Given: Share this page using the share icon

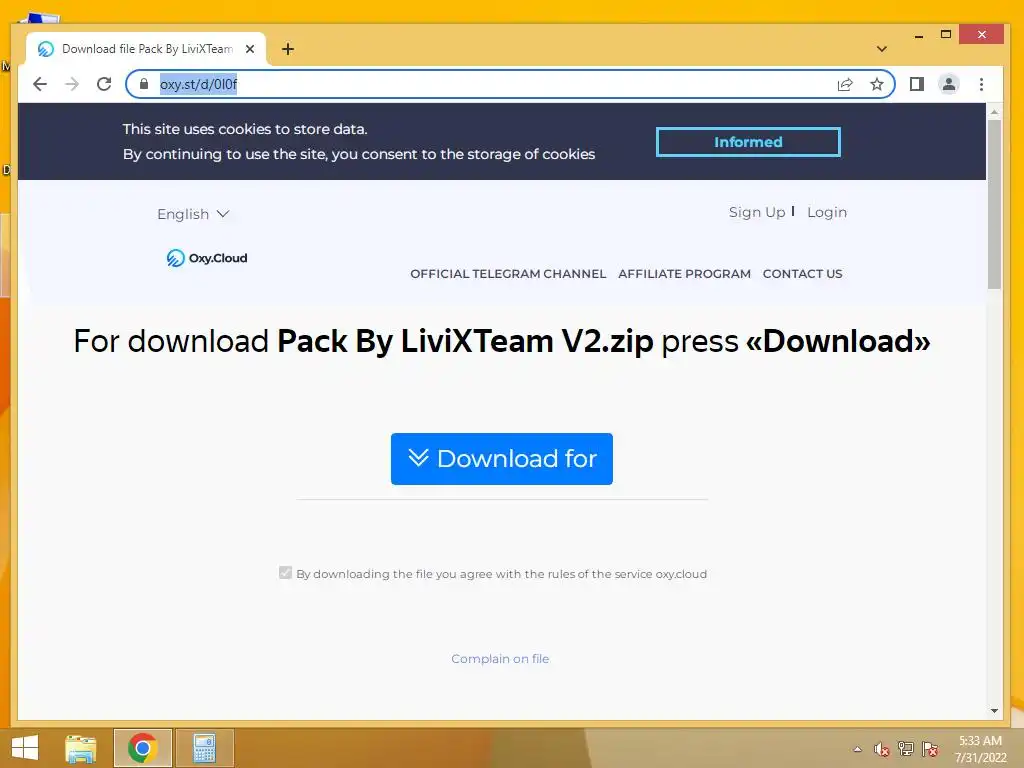Looking at the screenshot, I should click(x=845, y=84).
